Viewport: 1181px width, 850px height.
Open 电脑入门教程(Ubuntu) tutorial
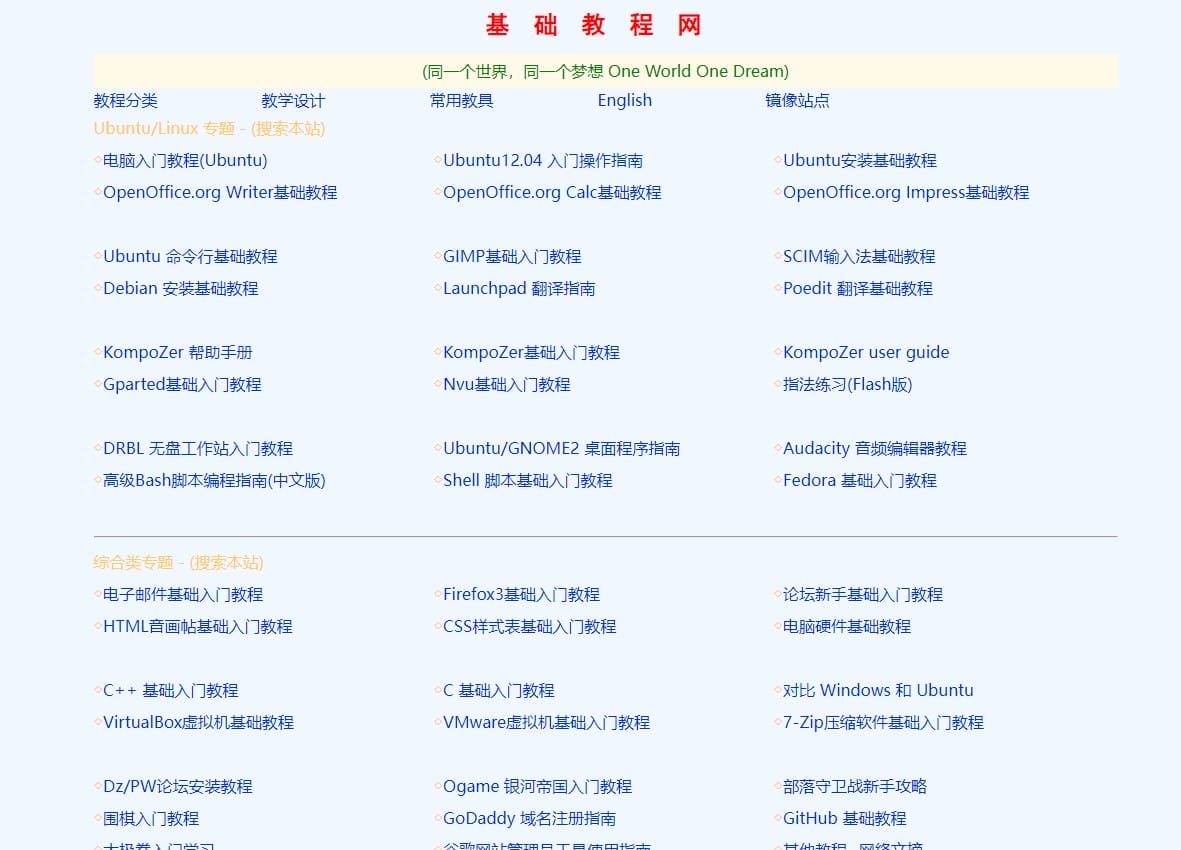coord(185,160)
